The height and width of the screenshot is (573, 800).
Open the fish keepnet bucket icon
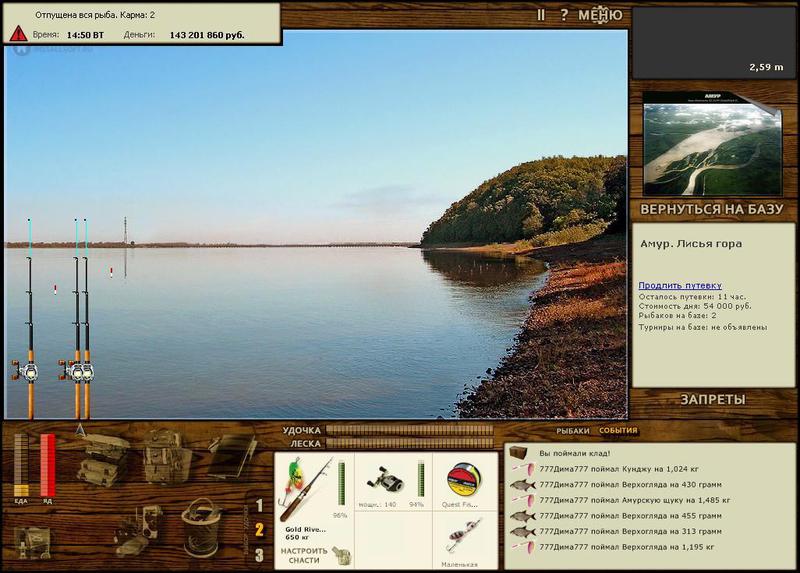[202, 525]
